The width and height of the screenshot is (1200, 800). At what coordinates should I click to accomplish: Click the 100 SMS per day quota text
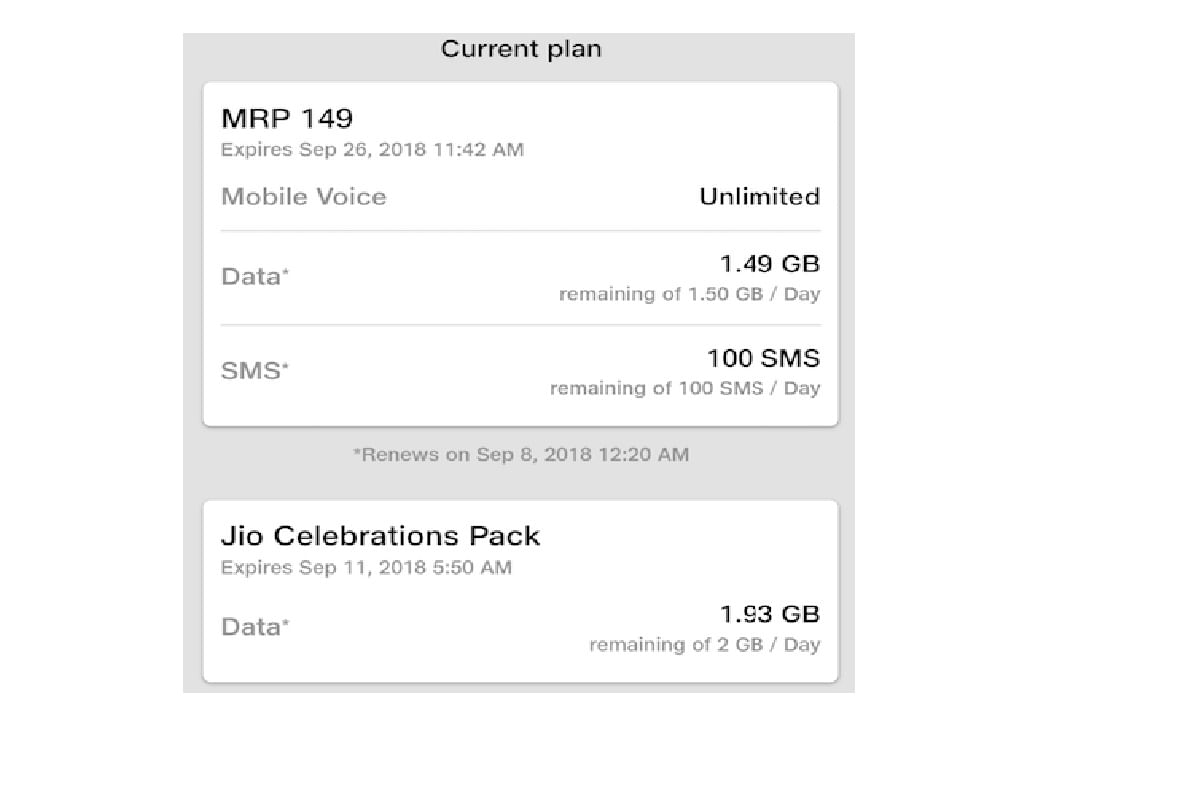pyautogui.click(x=685, y=388)
